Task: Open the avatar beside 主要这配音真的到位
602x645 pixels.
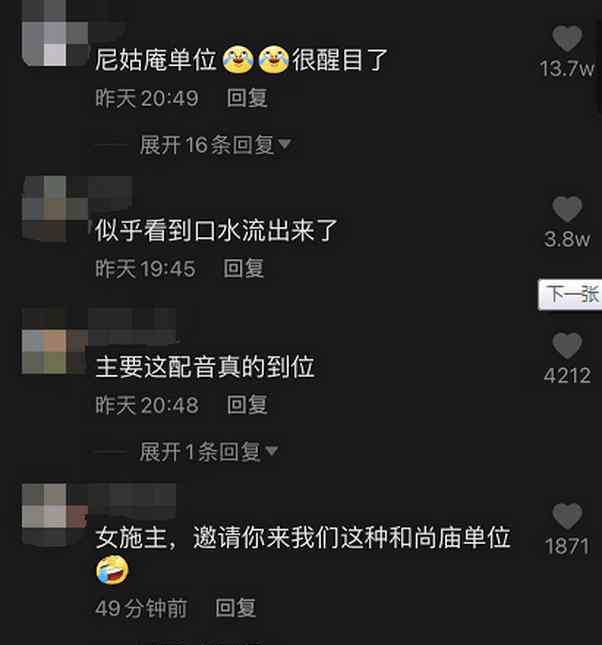Action: pos(55,341)
